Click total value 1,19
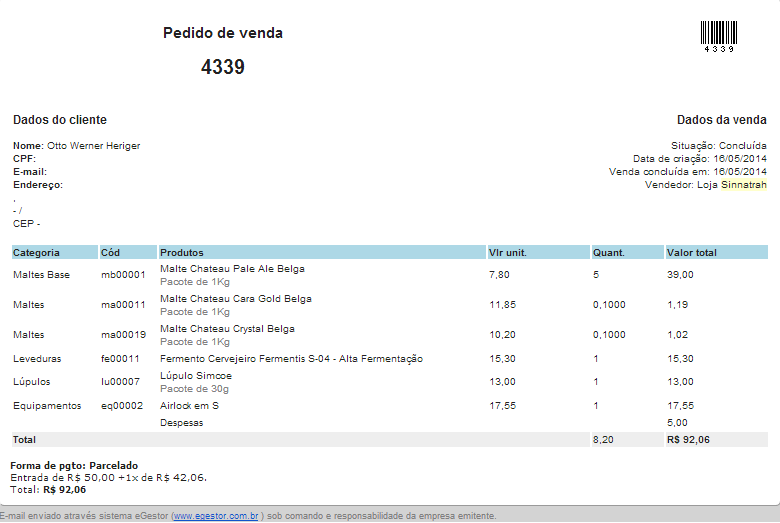The image size is (780, 523). coord(678,305)
